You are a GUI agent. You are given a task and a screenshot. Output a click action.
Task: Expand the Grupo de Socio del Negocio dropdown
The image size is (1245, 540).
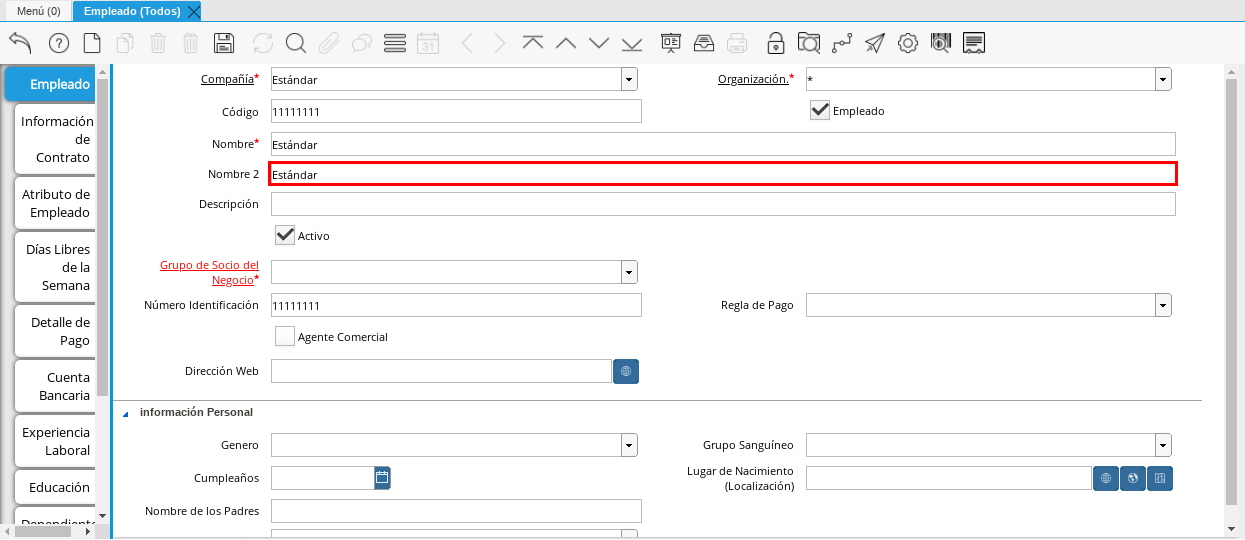point(628,272)
